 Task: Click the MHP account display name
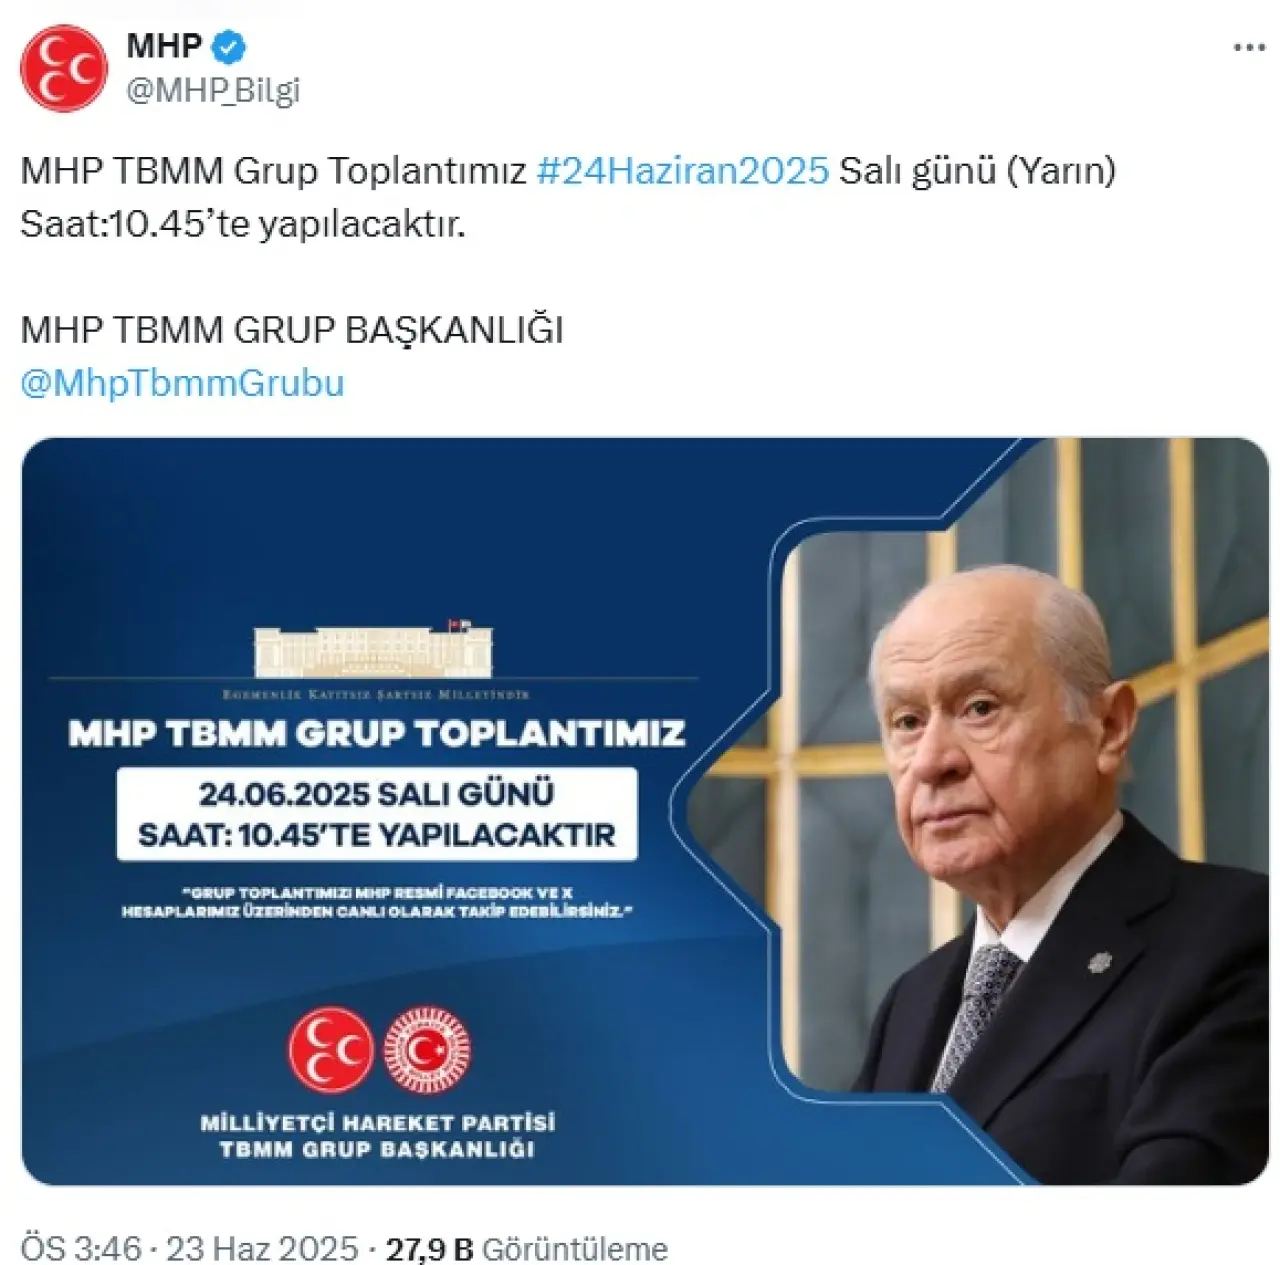click(164, 46)
